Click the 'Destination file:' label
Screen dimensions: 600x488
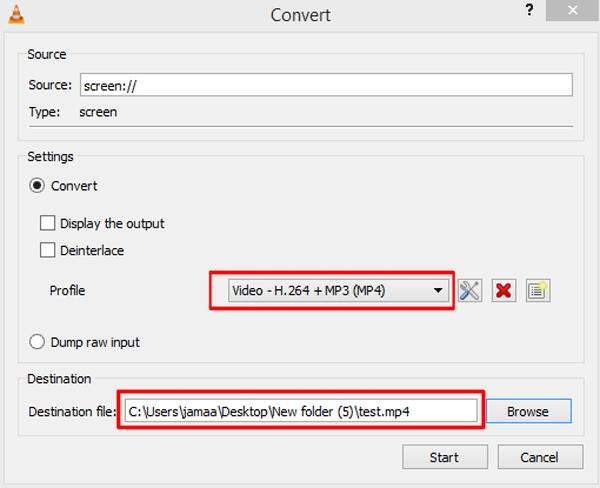[72, 411]
